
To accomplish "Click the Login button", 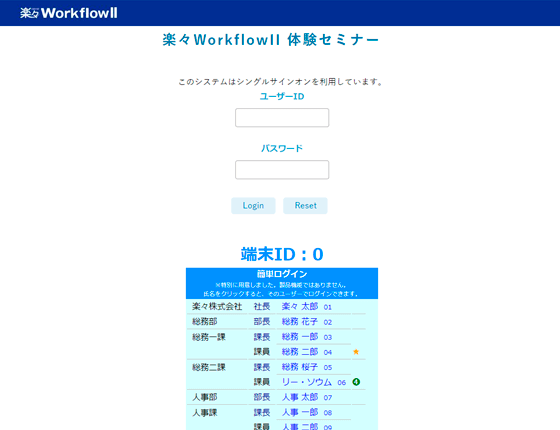I will click(253, 206).
